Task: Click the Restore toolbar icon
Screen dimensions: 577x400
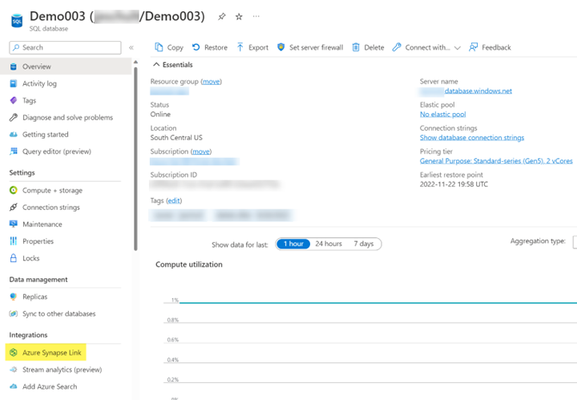Action: pyautogui.click(x=196, y=47)
